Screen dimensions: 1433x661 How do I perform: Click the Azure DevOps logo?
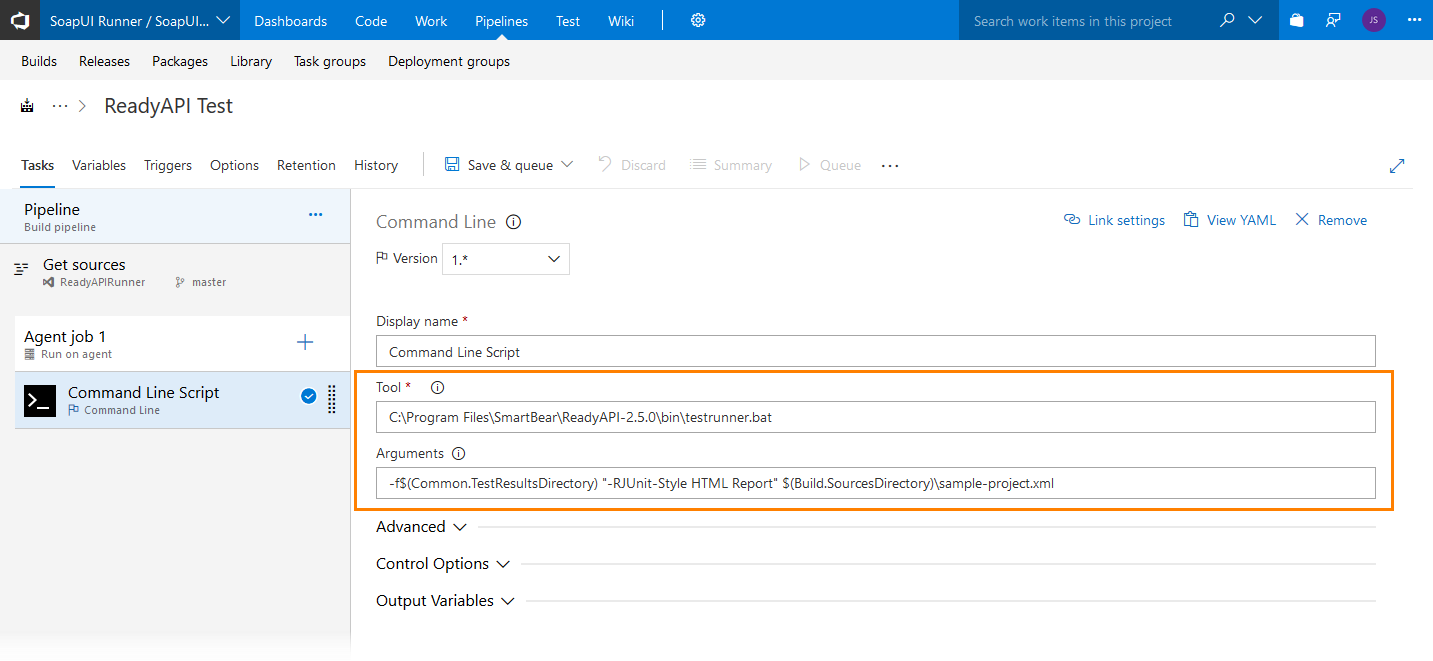[x=20, y=20]
